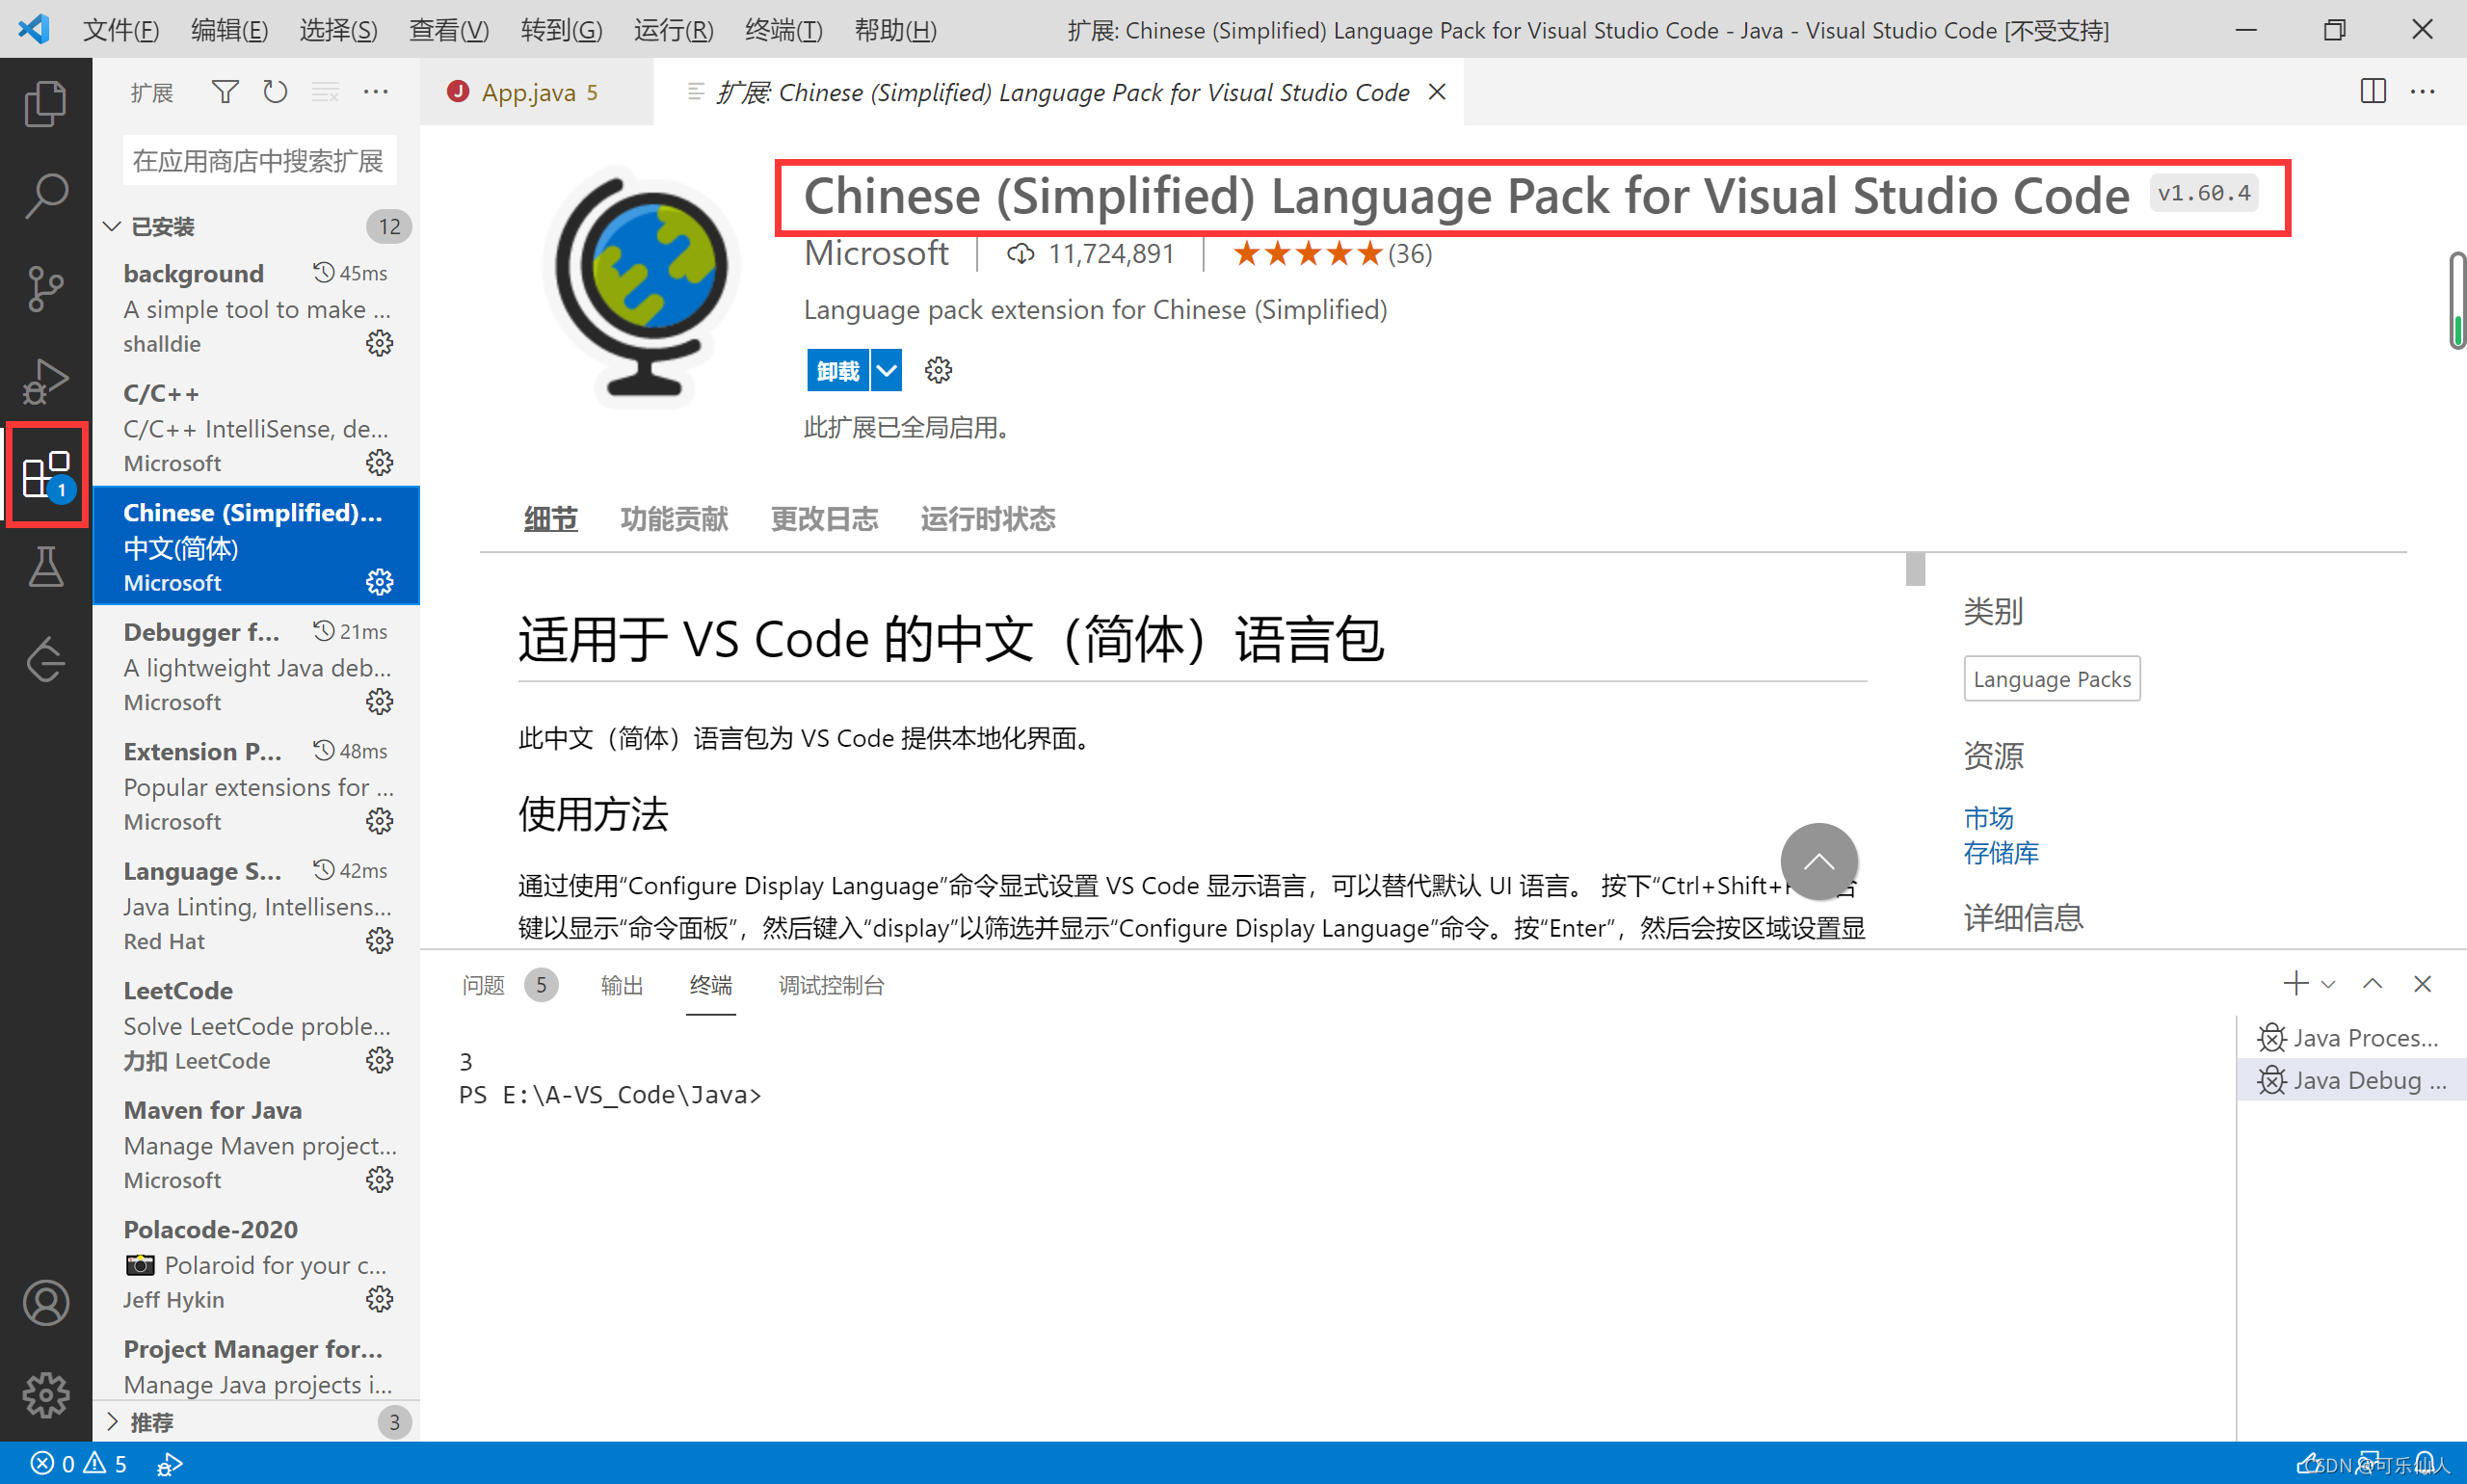
Task: Open manage gear for Debugger for Java
Action: coord(379,702)
